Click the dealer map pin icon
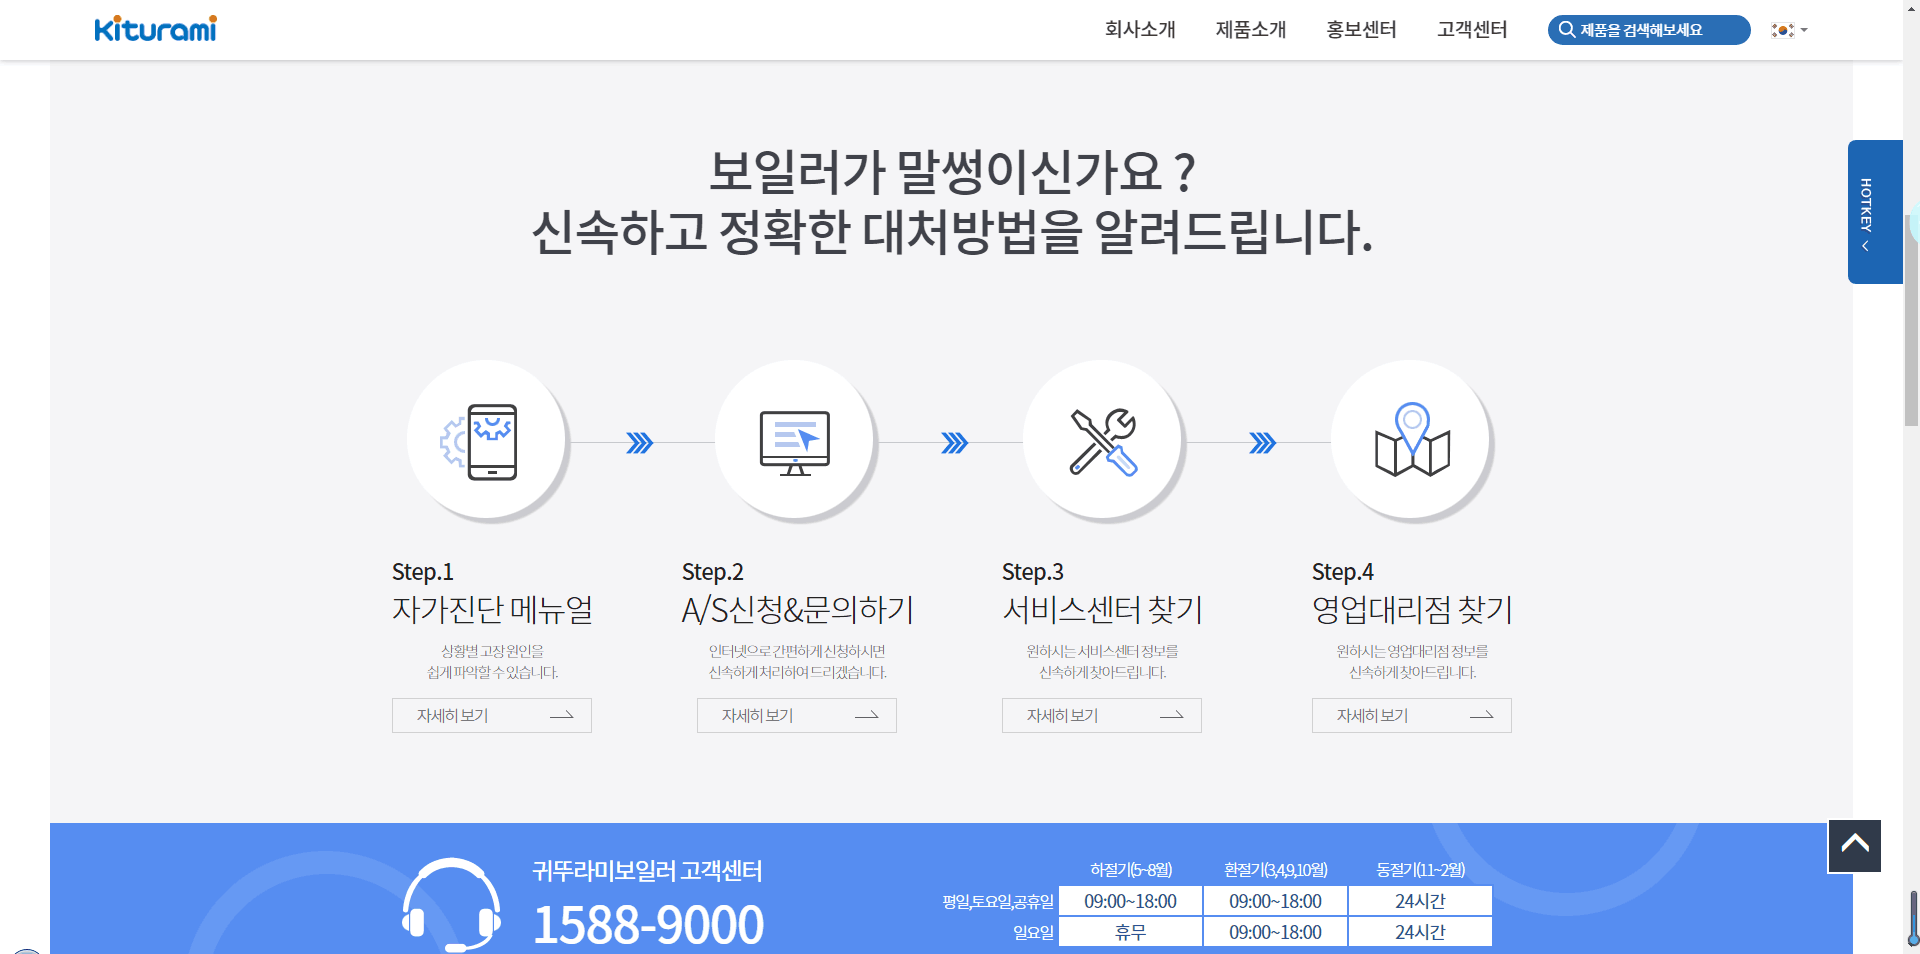 (1412, 441)
